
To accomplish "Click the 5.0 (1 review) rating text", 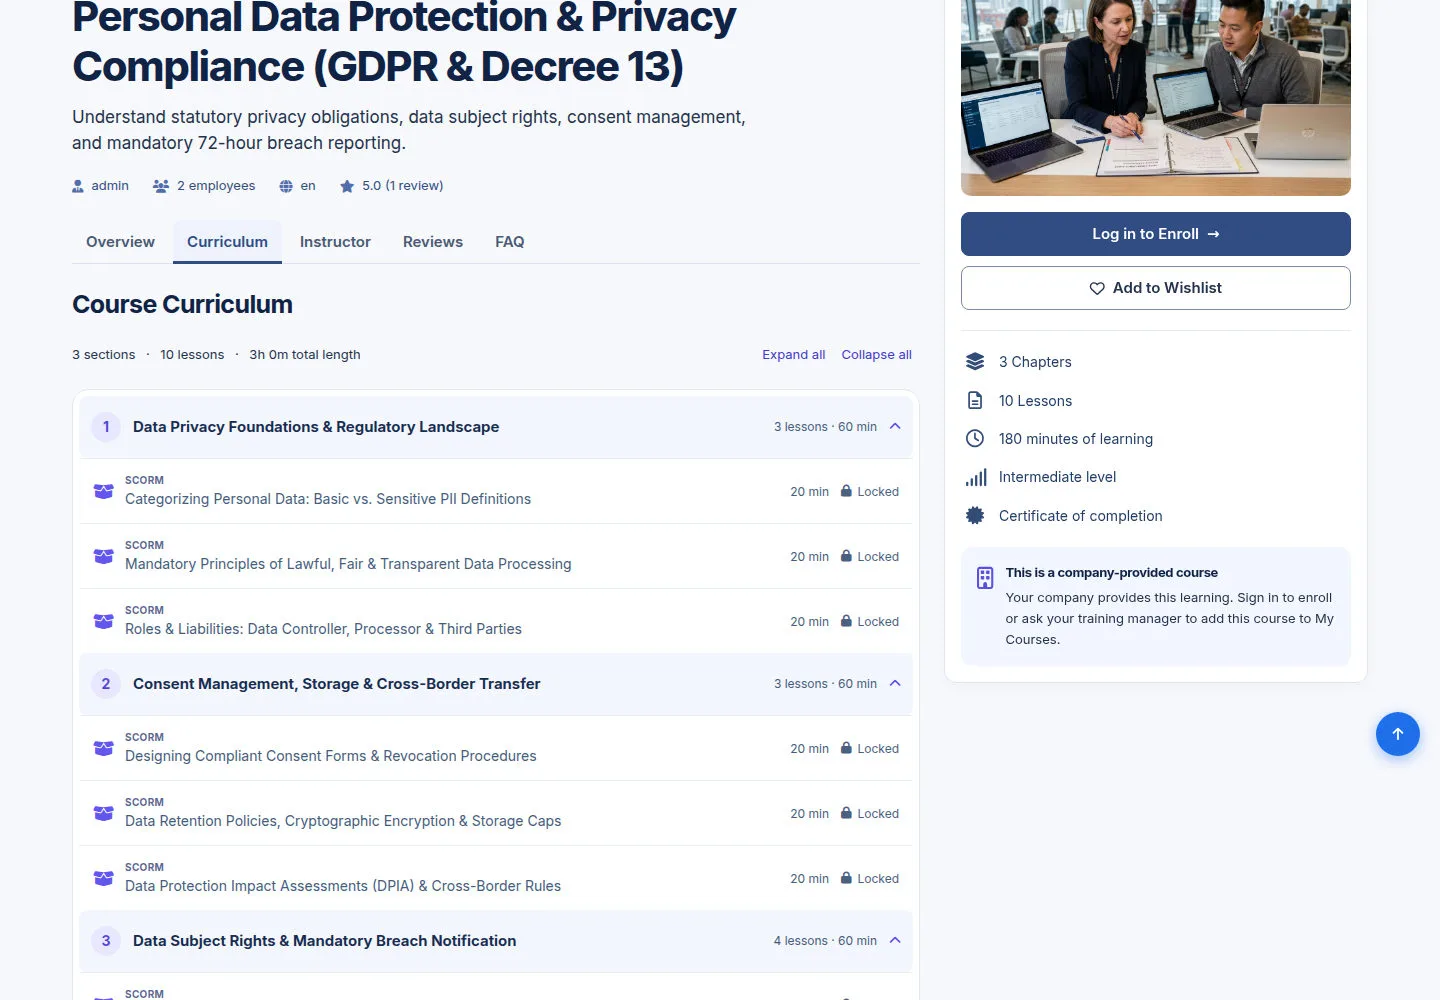I will [403, 186].
